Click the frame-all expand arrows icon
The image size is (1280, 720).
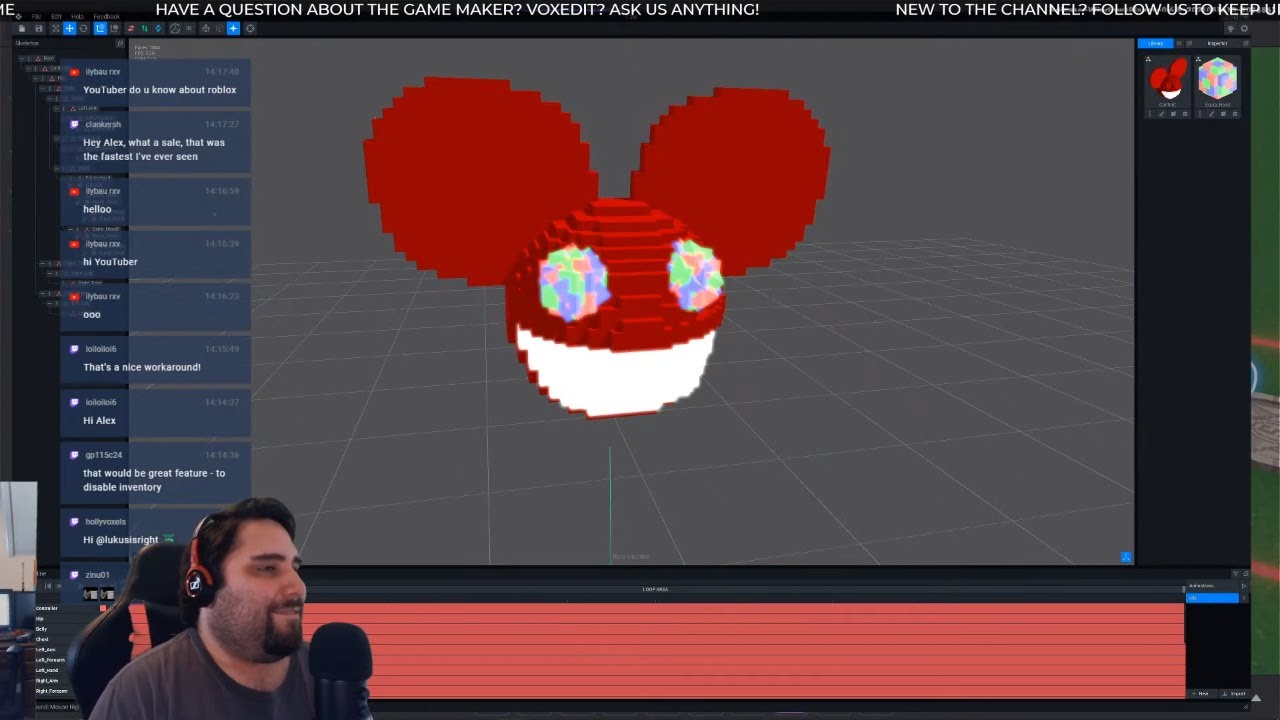pos(55,29)
